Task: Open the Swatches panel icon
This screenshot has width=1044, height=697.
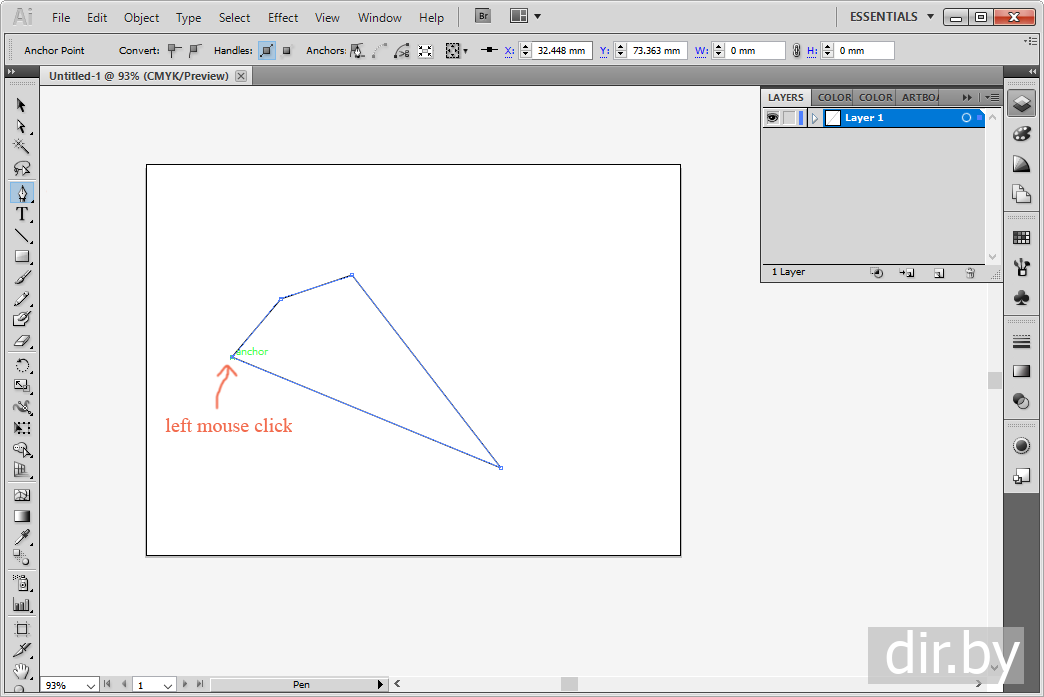Action: pyautogui.click(x=1021, y=237)
